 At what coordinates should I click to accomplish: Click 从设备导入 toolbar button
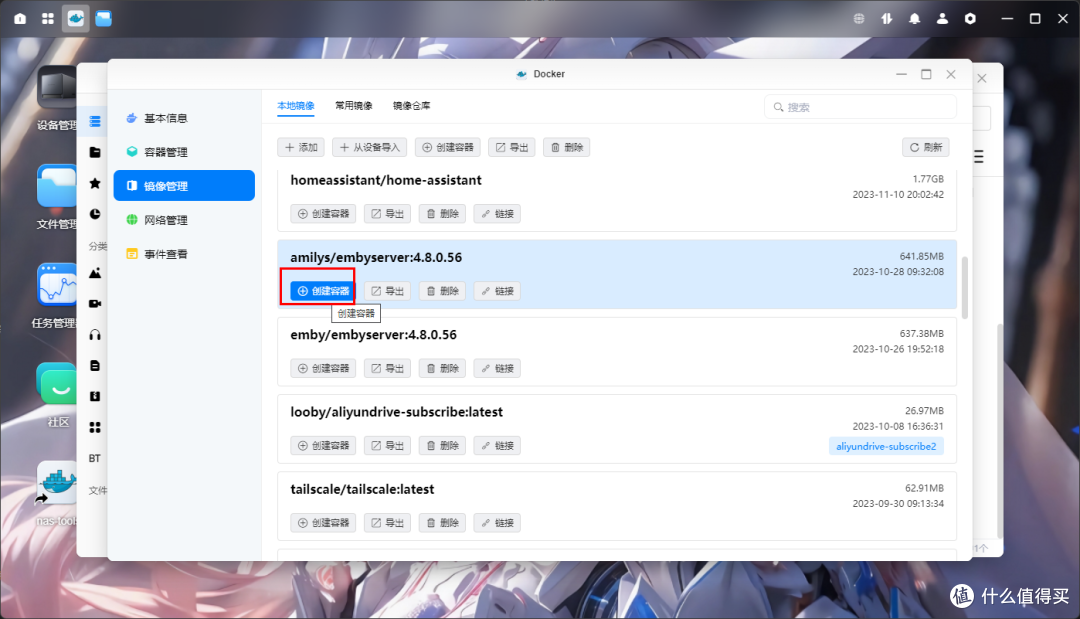pos(370,147)
